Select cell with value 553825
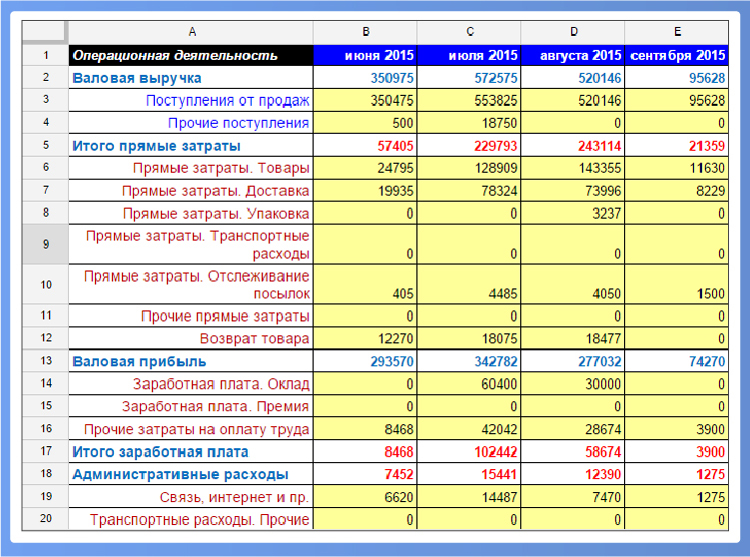The height and width of the screenshot is (557, 750). (469, 100)
